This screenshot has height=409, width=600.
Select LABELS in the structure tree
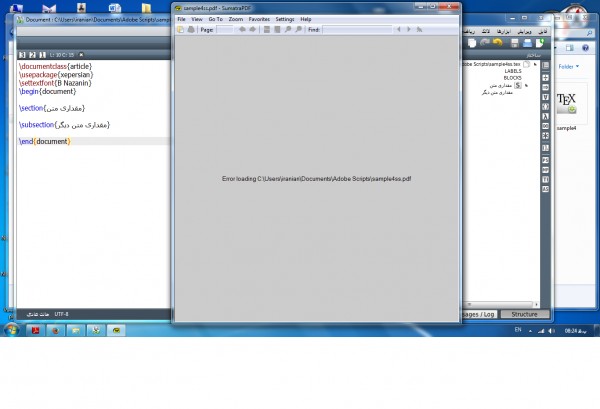click(512, 71)
